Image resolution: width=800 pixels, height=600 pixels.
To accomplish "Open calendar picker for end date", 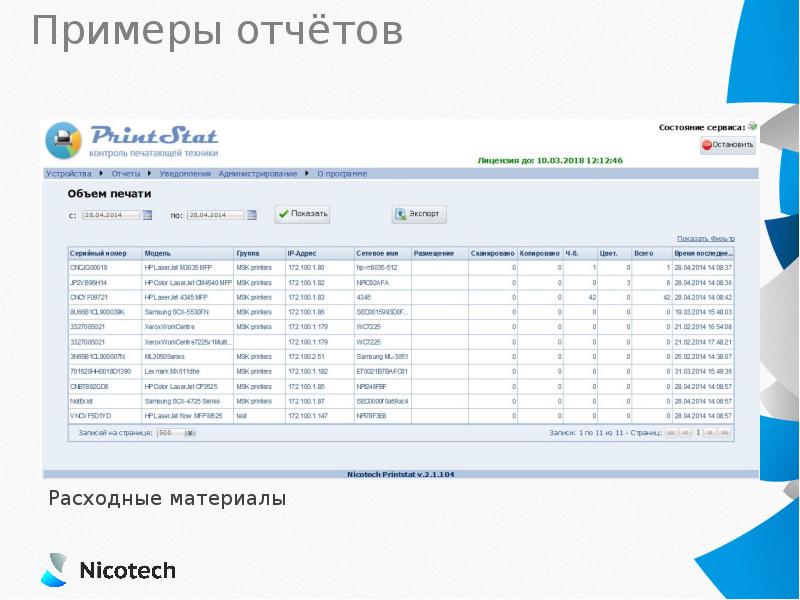I will pyautogui.click(x=252, y=214).
